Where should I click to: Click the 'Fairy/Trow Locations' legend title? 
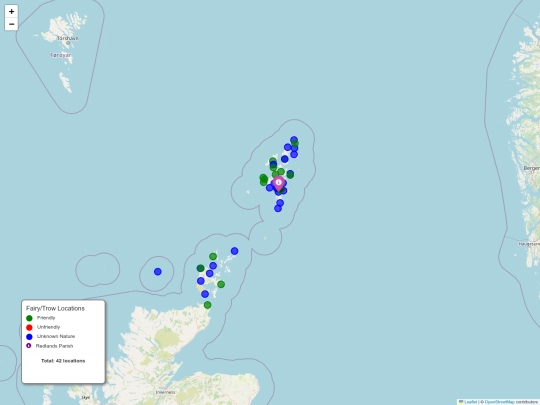(x=55, y=309)
